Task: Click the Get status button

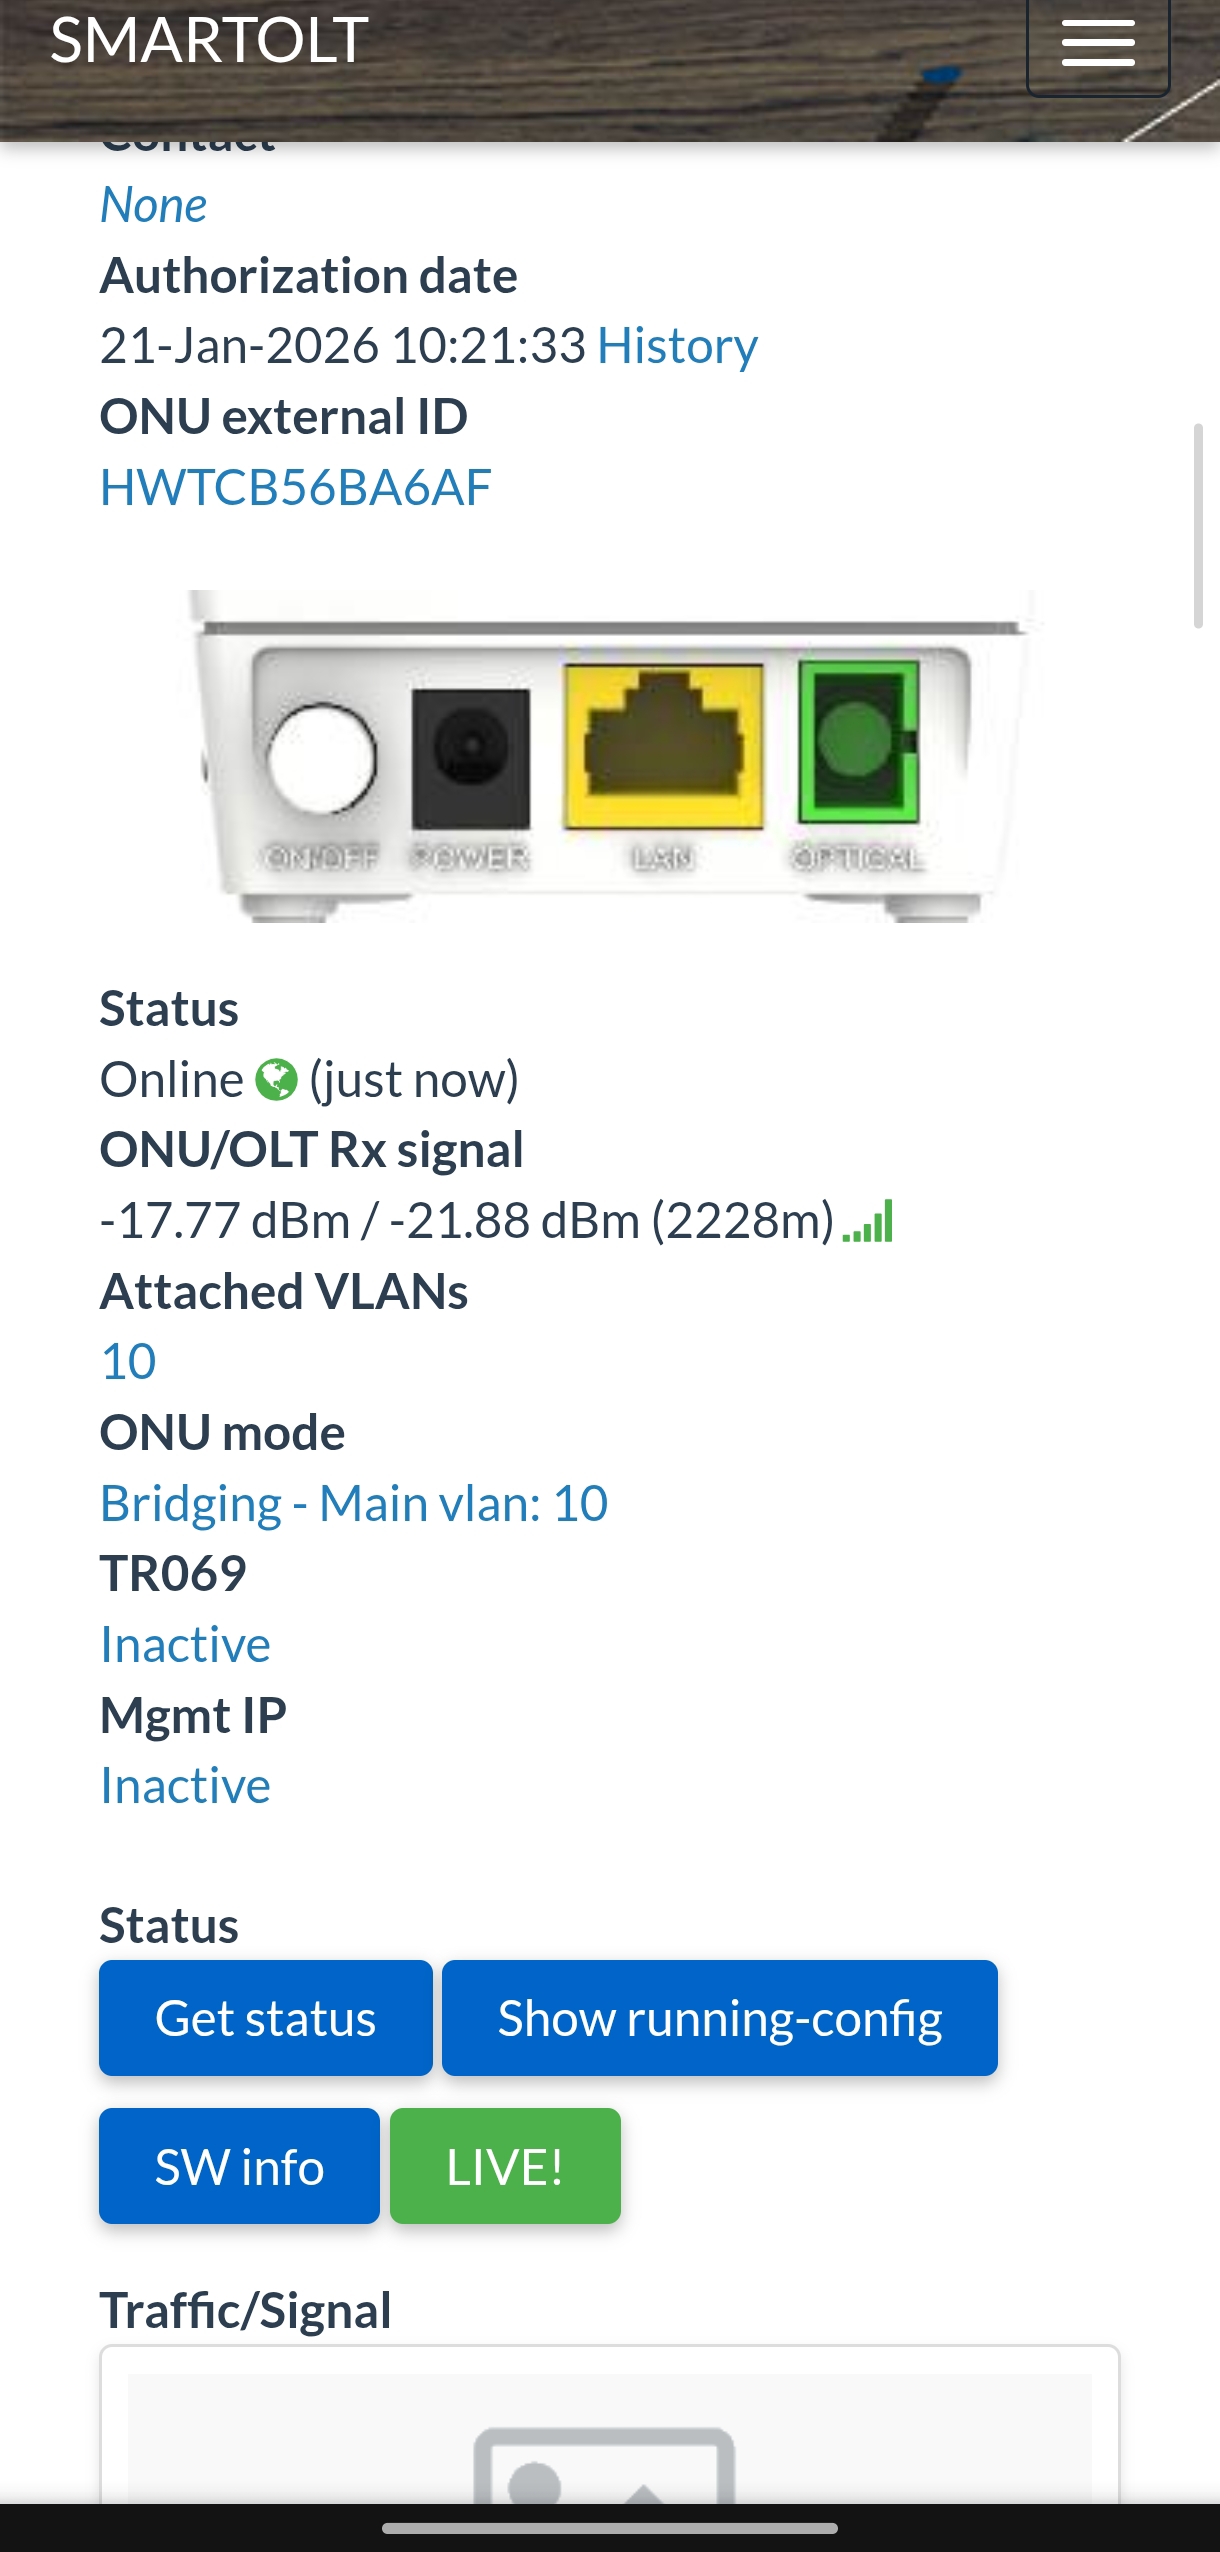Action: pos(266,2018)
